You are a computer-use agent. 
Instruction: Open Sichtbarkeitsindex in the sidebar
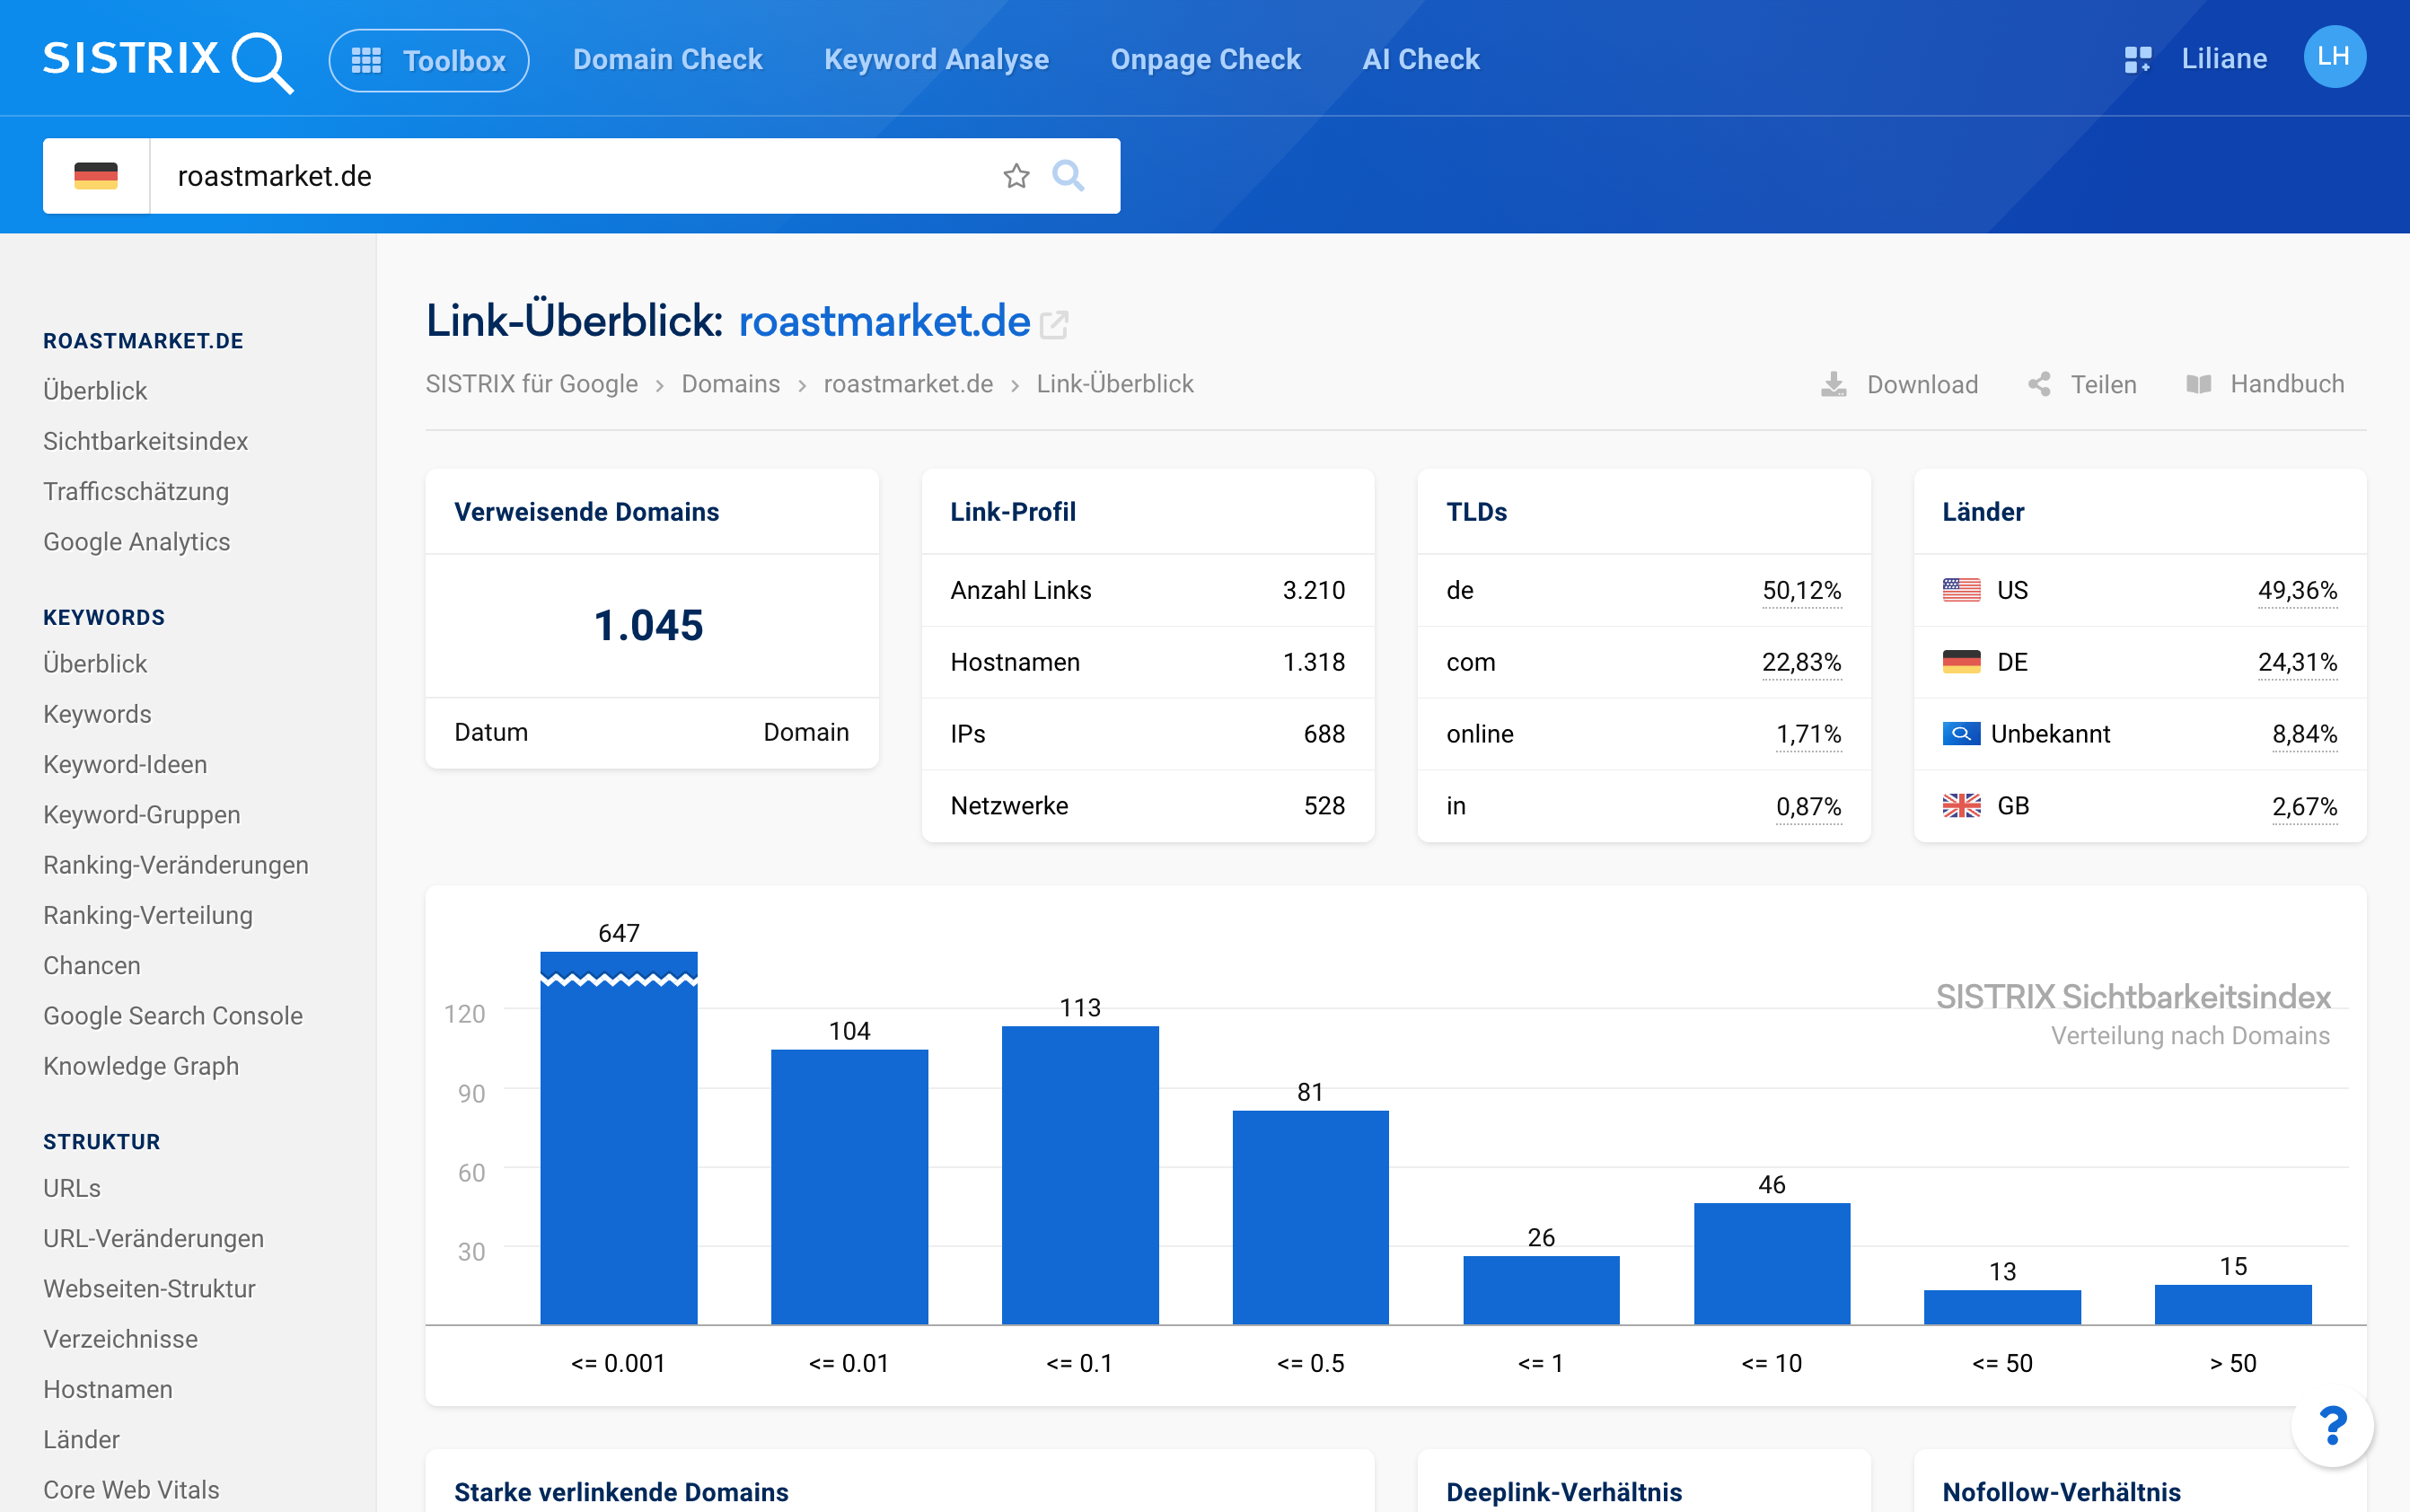point(145,441)
